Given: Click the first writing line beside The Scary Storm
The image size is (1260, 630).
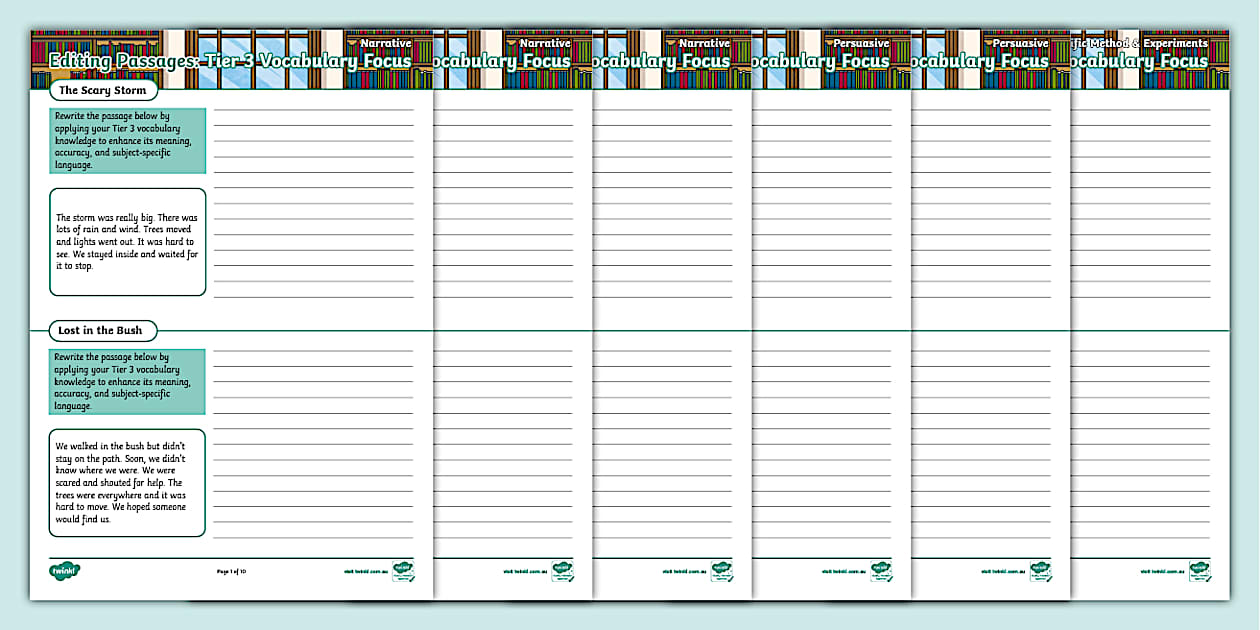Looking at the screenshot, I should (x=312, y=110).
